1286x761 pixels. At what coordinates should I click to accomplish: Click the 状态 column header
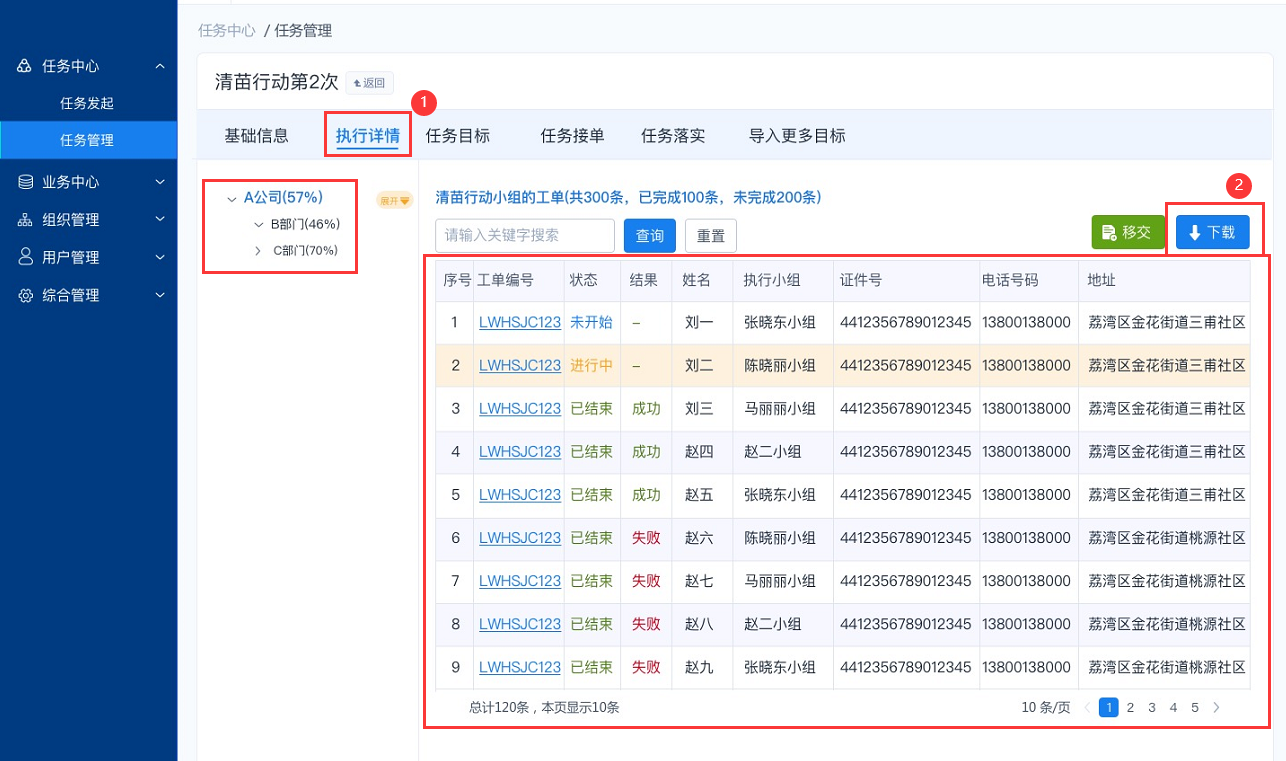[583, 281]
